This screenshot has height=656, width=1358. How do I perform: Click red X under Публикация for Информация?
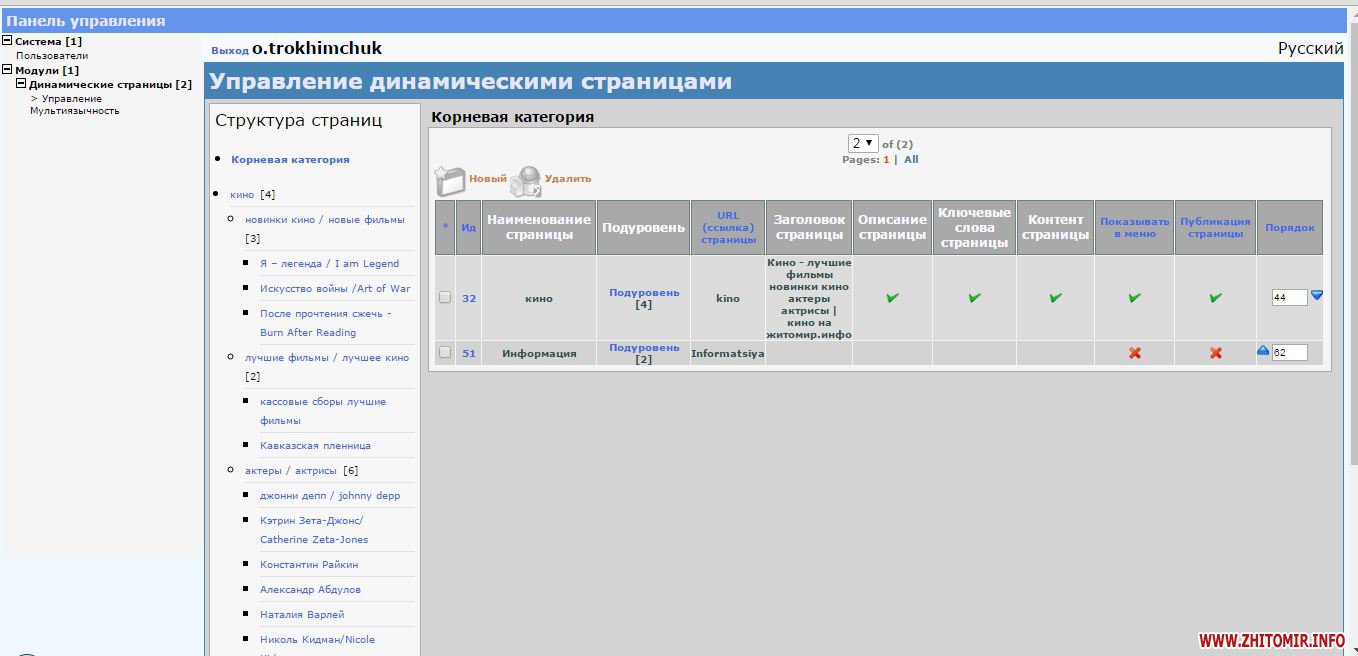coord(1215,353)
